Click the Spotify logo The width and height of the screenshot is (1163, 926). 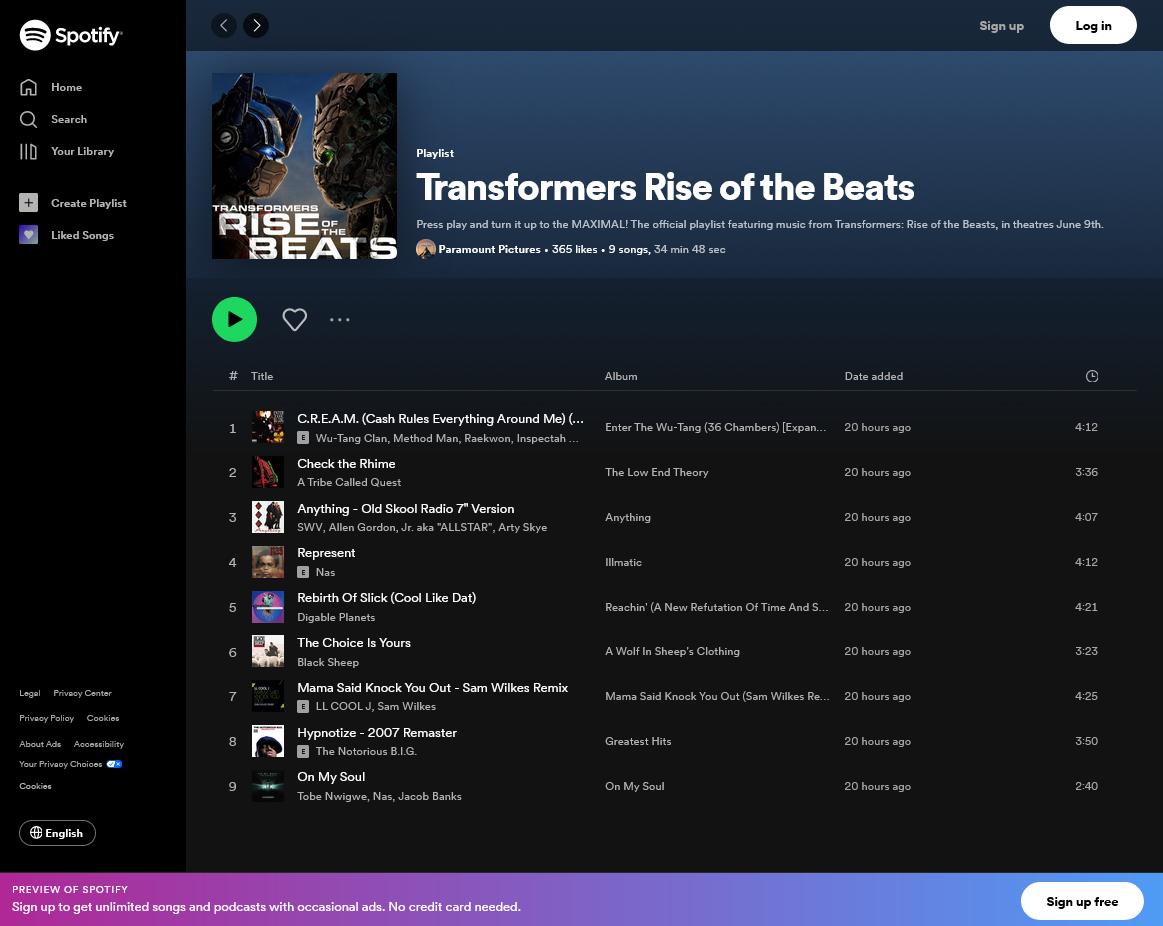coord(71,35)
